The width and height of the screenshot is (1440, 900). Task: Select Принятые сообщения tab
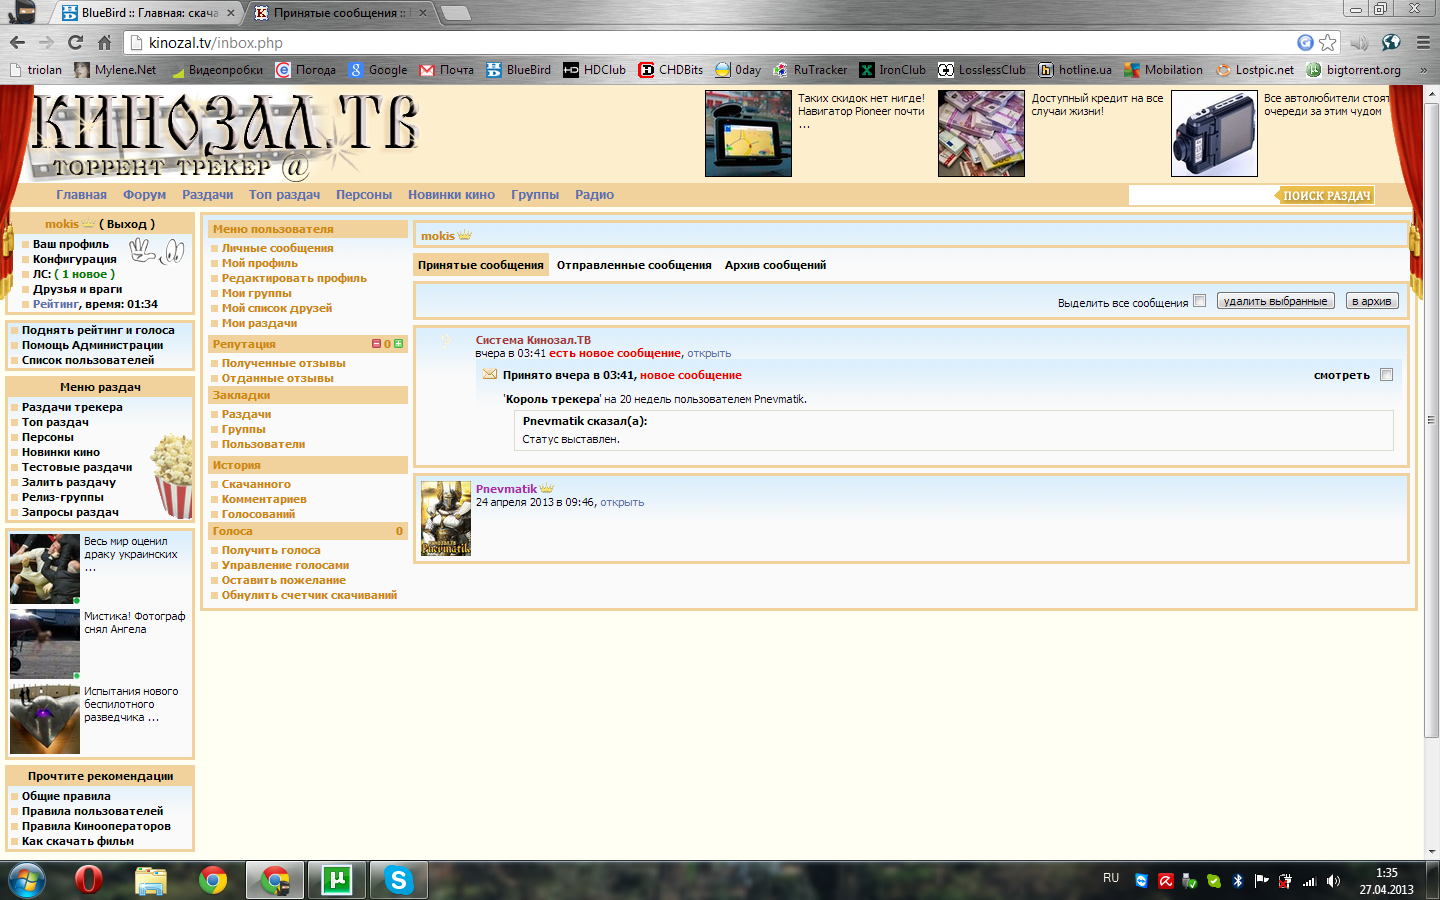tap(481, 265)
